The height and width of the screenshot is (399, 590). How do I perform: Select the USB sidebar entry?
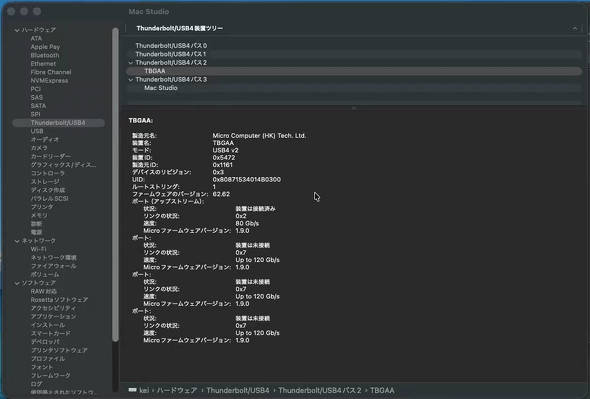click(x=37, y=131)
